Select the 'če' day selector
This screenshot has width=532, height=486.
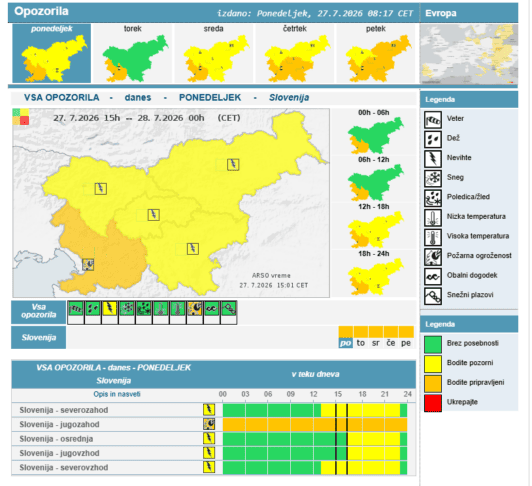[x=391, y=343]
